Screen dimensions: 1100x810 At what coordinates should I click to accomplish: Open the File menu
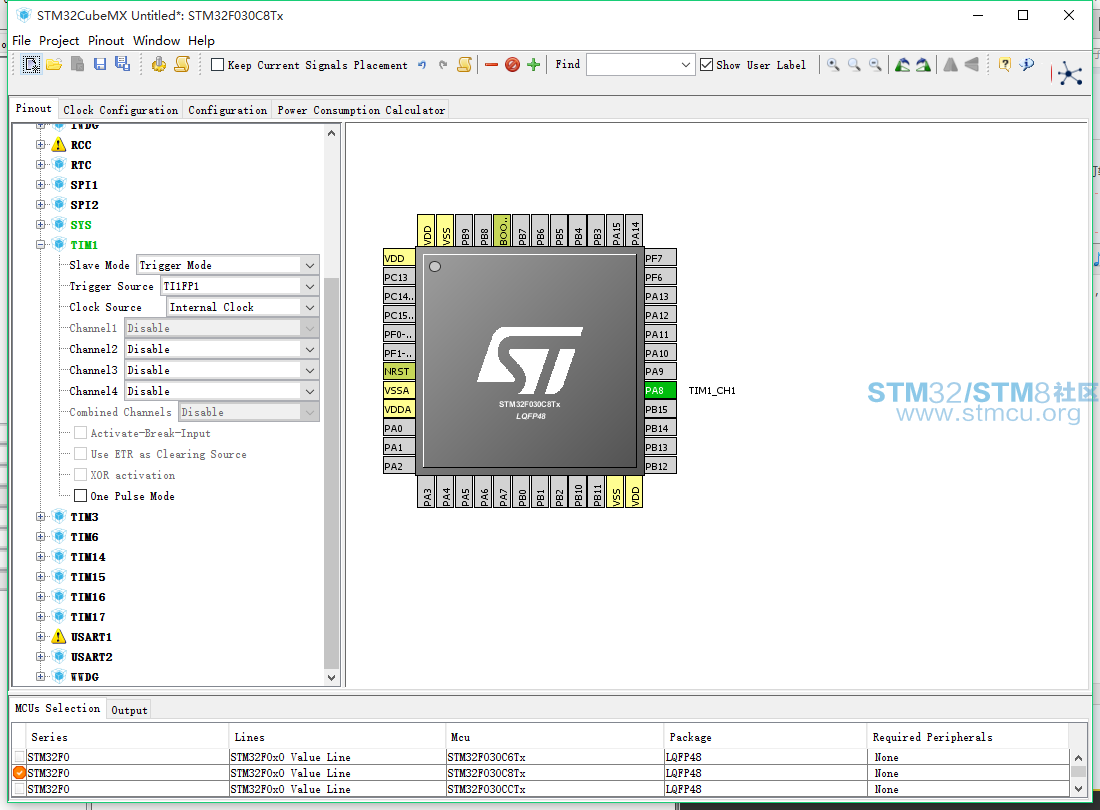[x=21, y=41]
